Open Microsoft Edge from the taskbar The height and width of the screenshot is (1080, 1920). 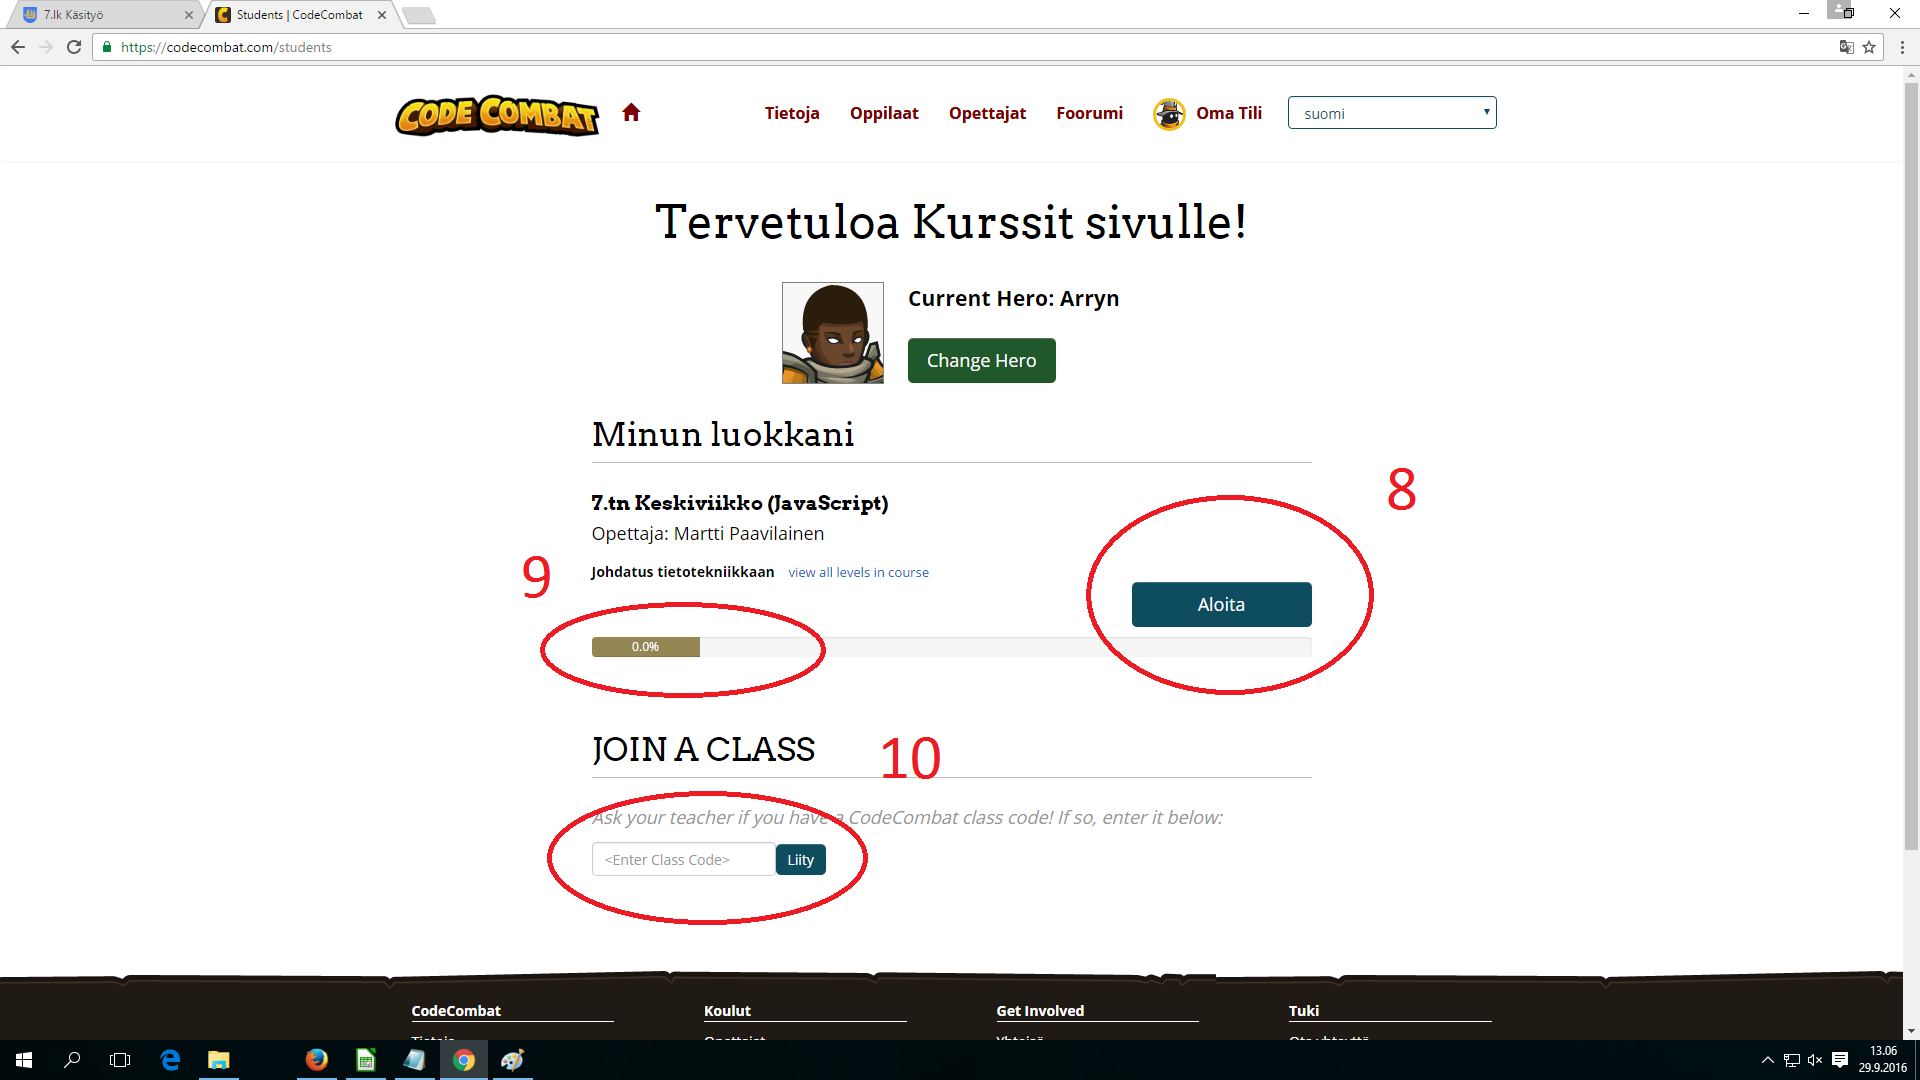pos(170,1060)
